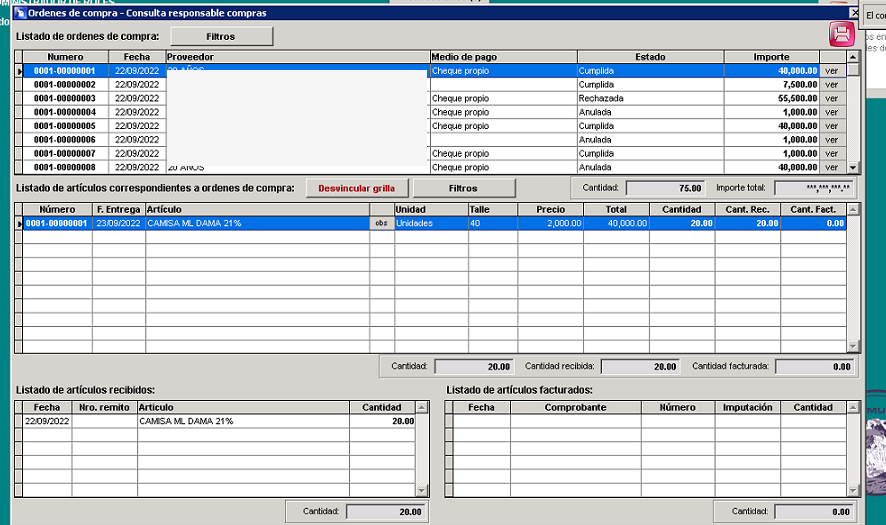
Task: Click ver for order 0001-00000007
Action: [832, 153]
